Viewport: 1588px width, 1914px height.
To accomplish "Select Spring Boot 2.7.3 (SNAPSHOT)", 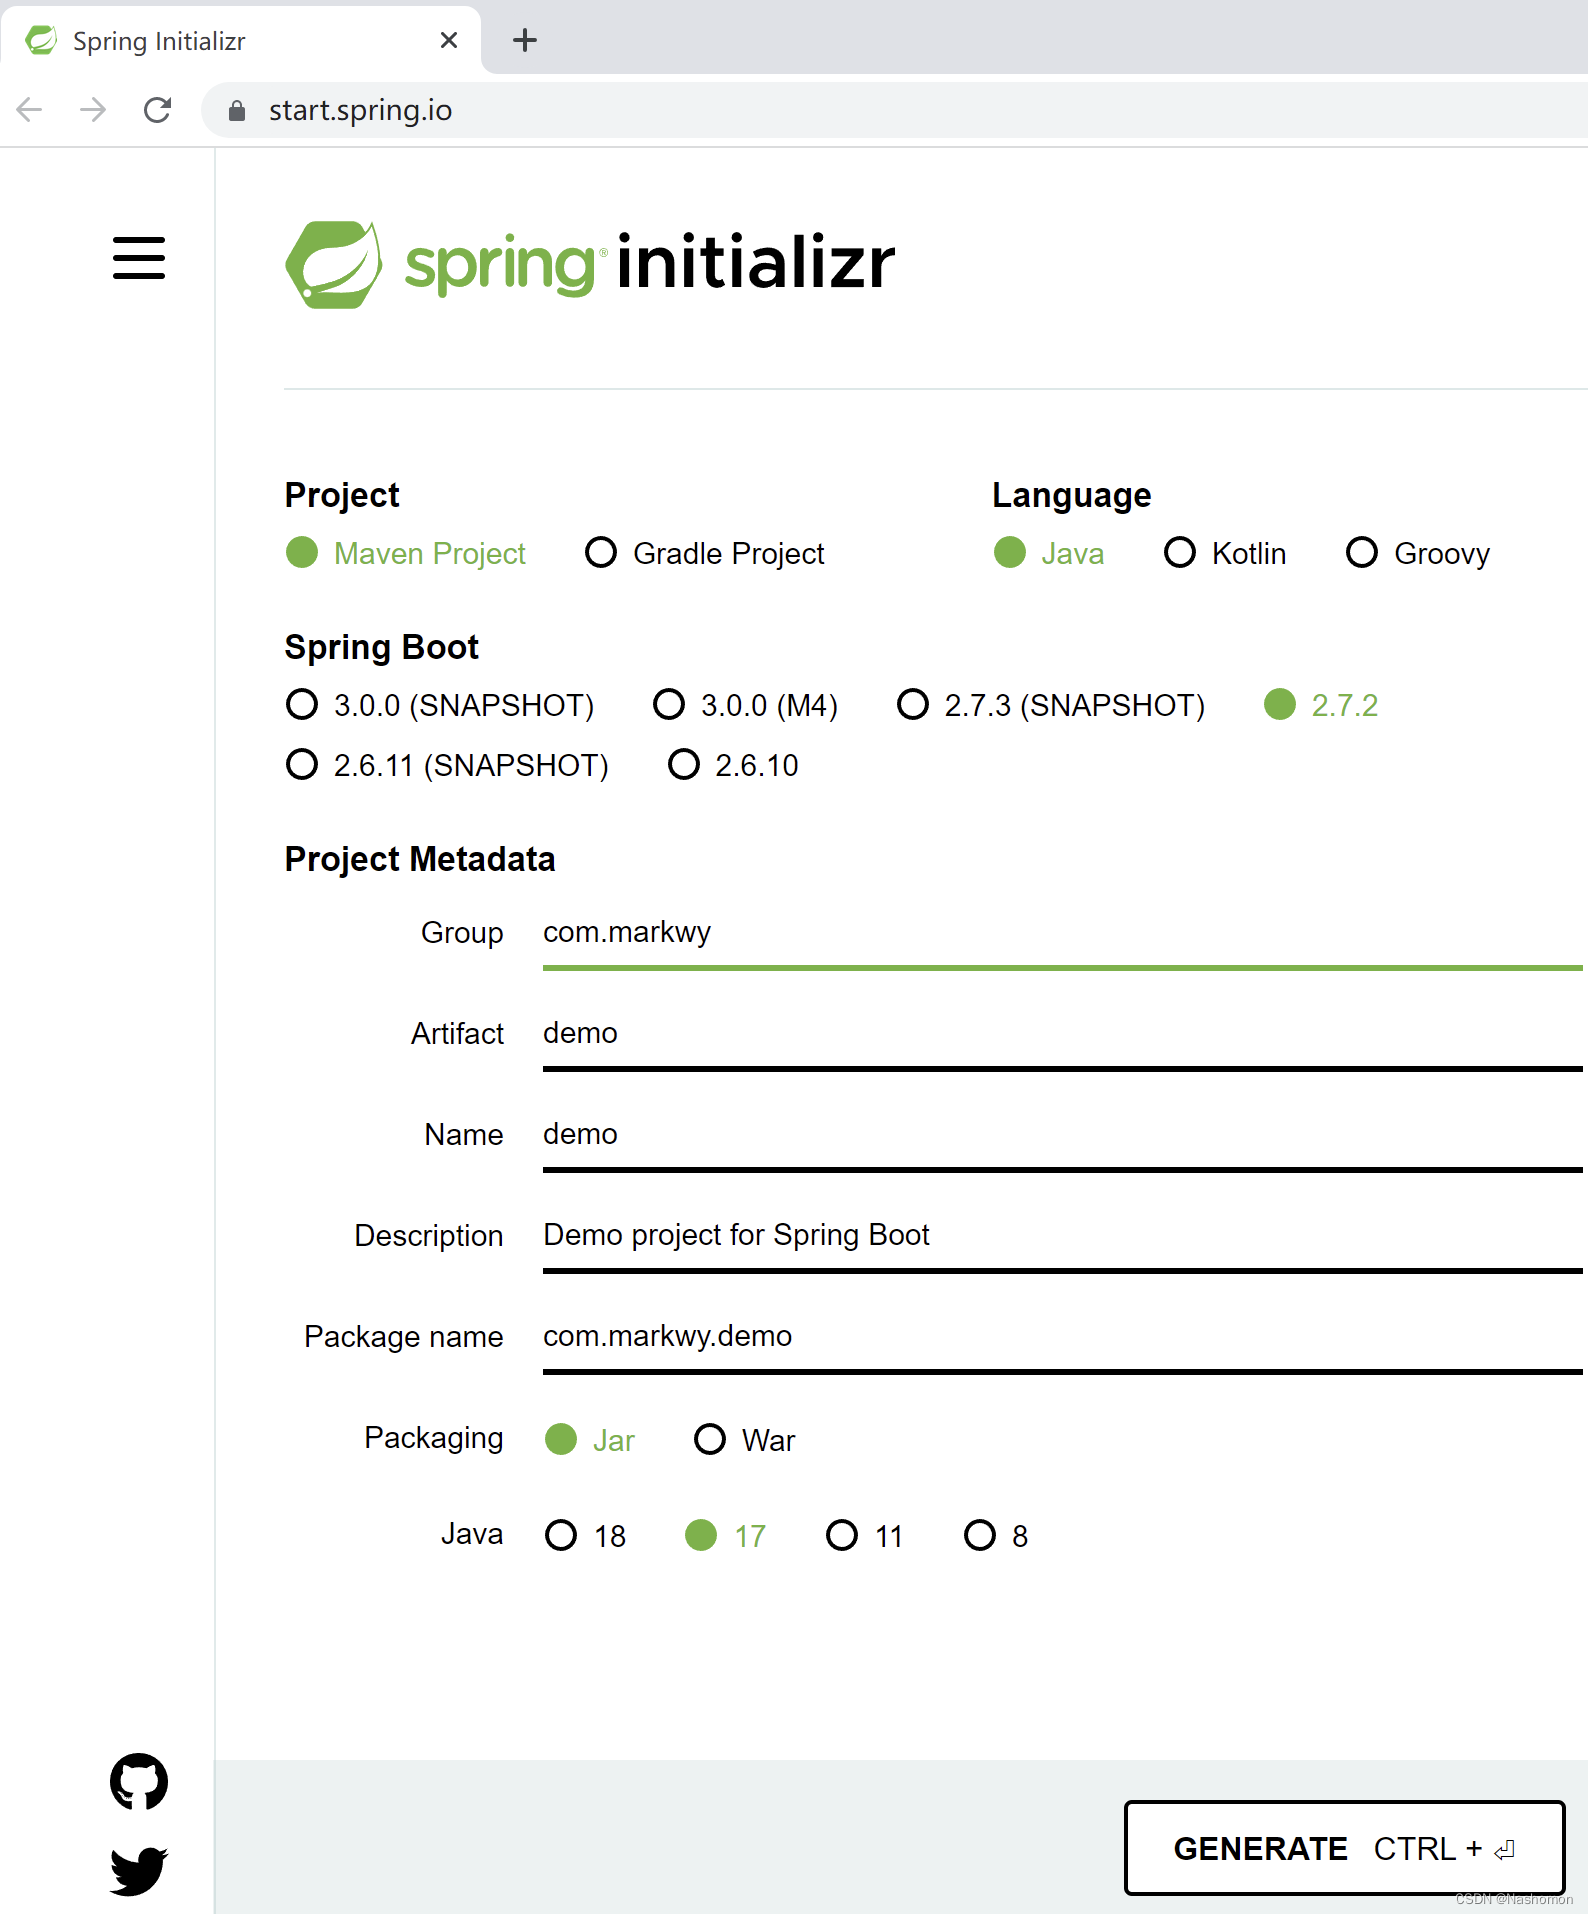I will 1051,705.
